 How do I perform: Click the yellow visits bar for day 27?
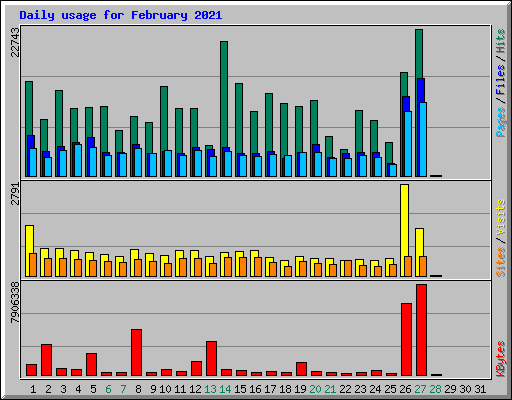[x=419, y=242]
